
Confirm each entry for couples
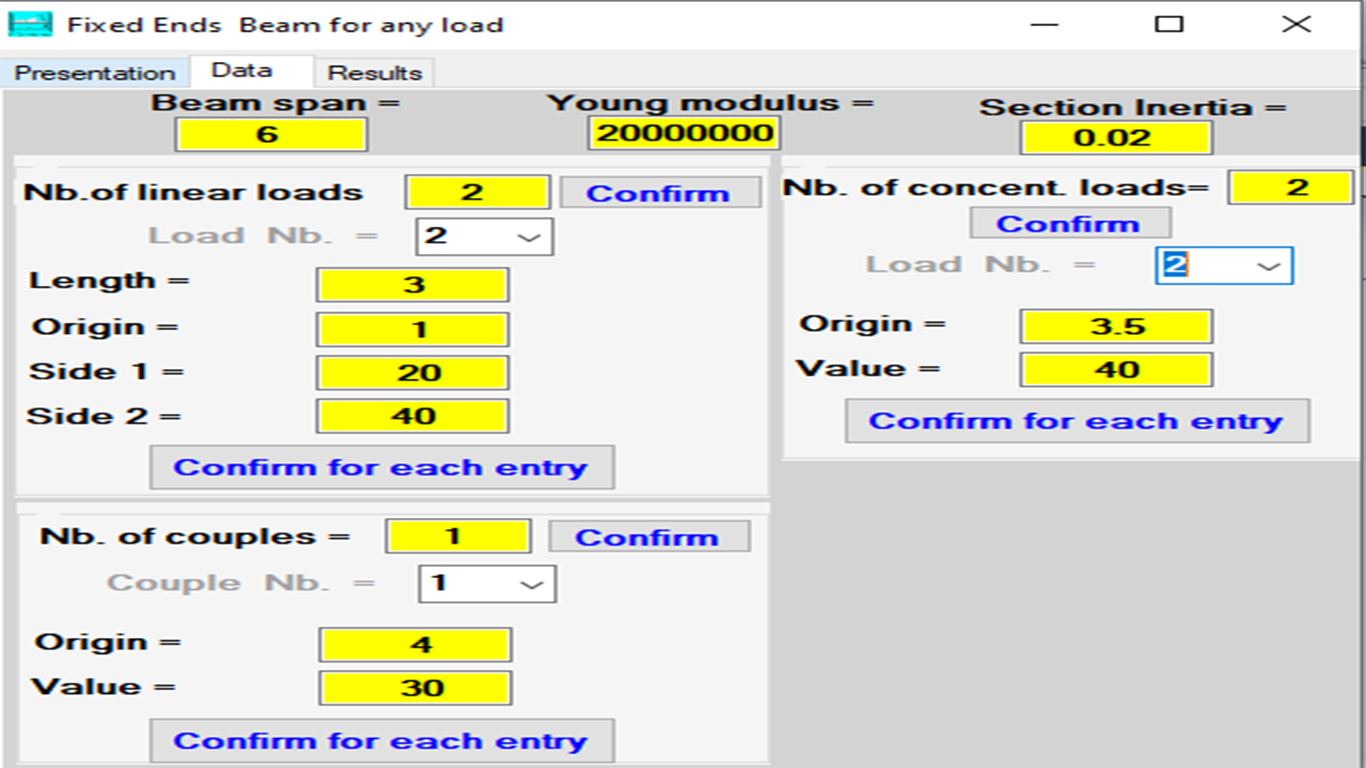[382, 741]
